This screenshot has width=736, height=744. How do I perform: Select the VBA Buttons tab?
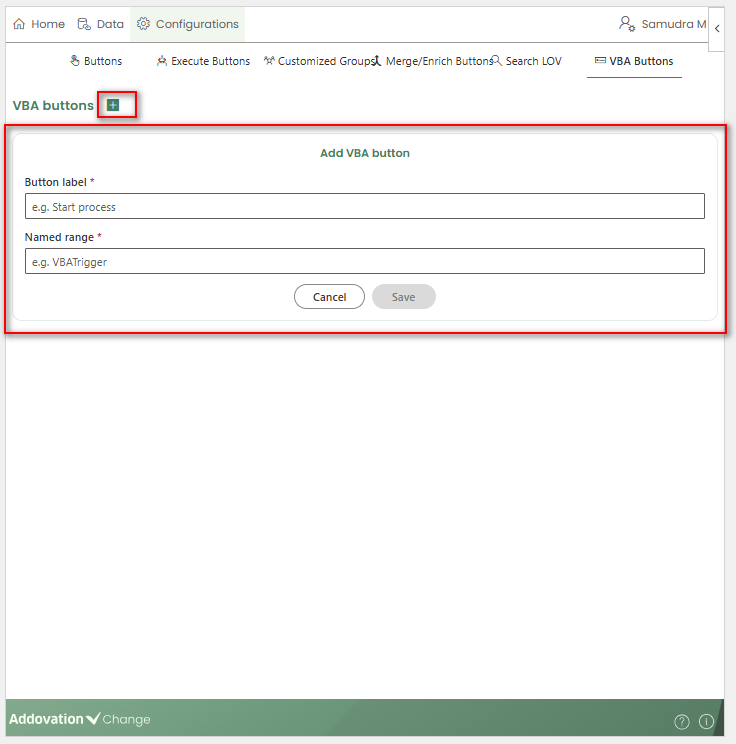pos(634,61)
